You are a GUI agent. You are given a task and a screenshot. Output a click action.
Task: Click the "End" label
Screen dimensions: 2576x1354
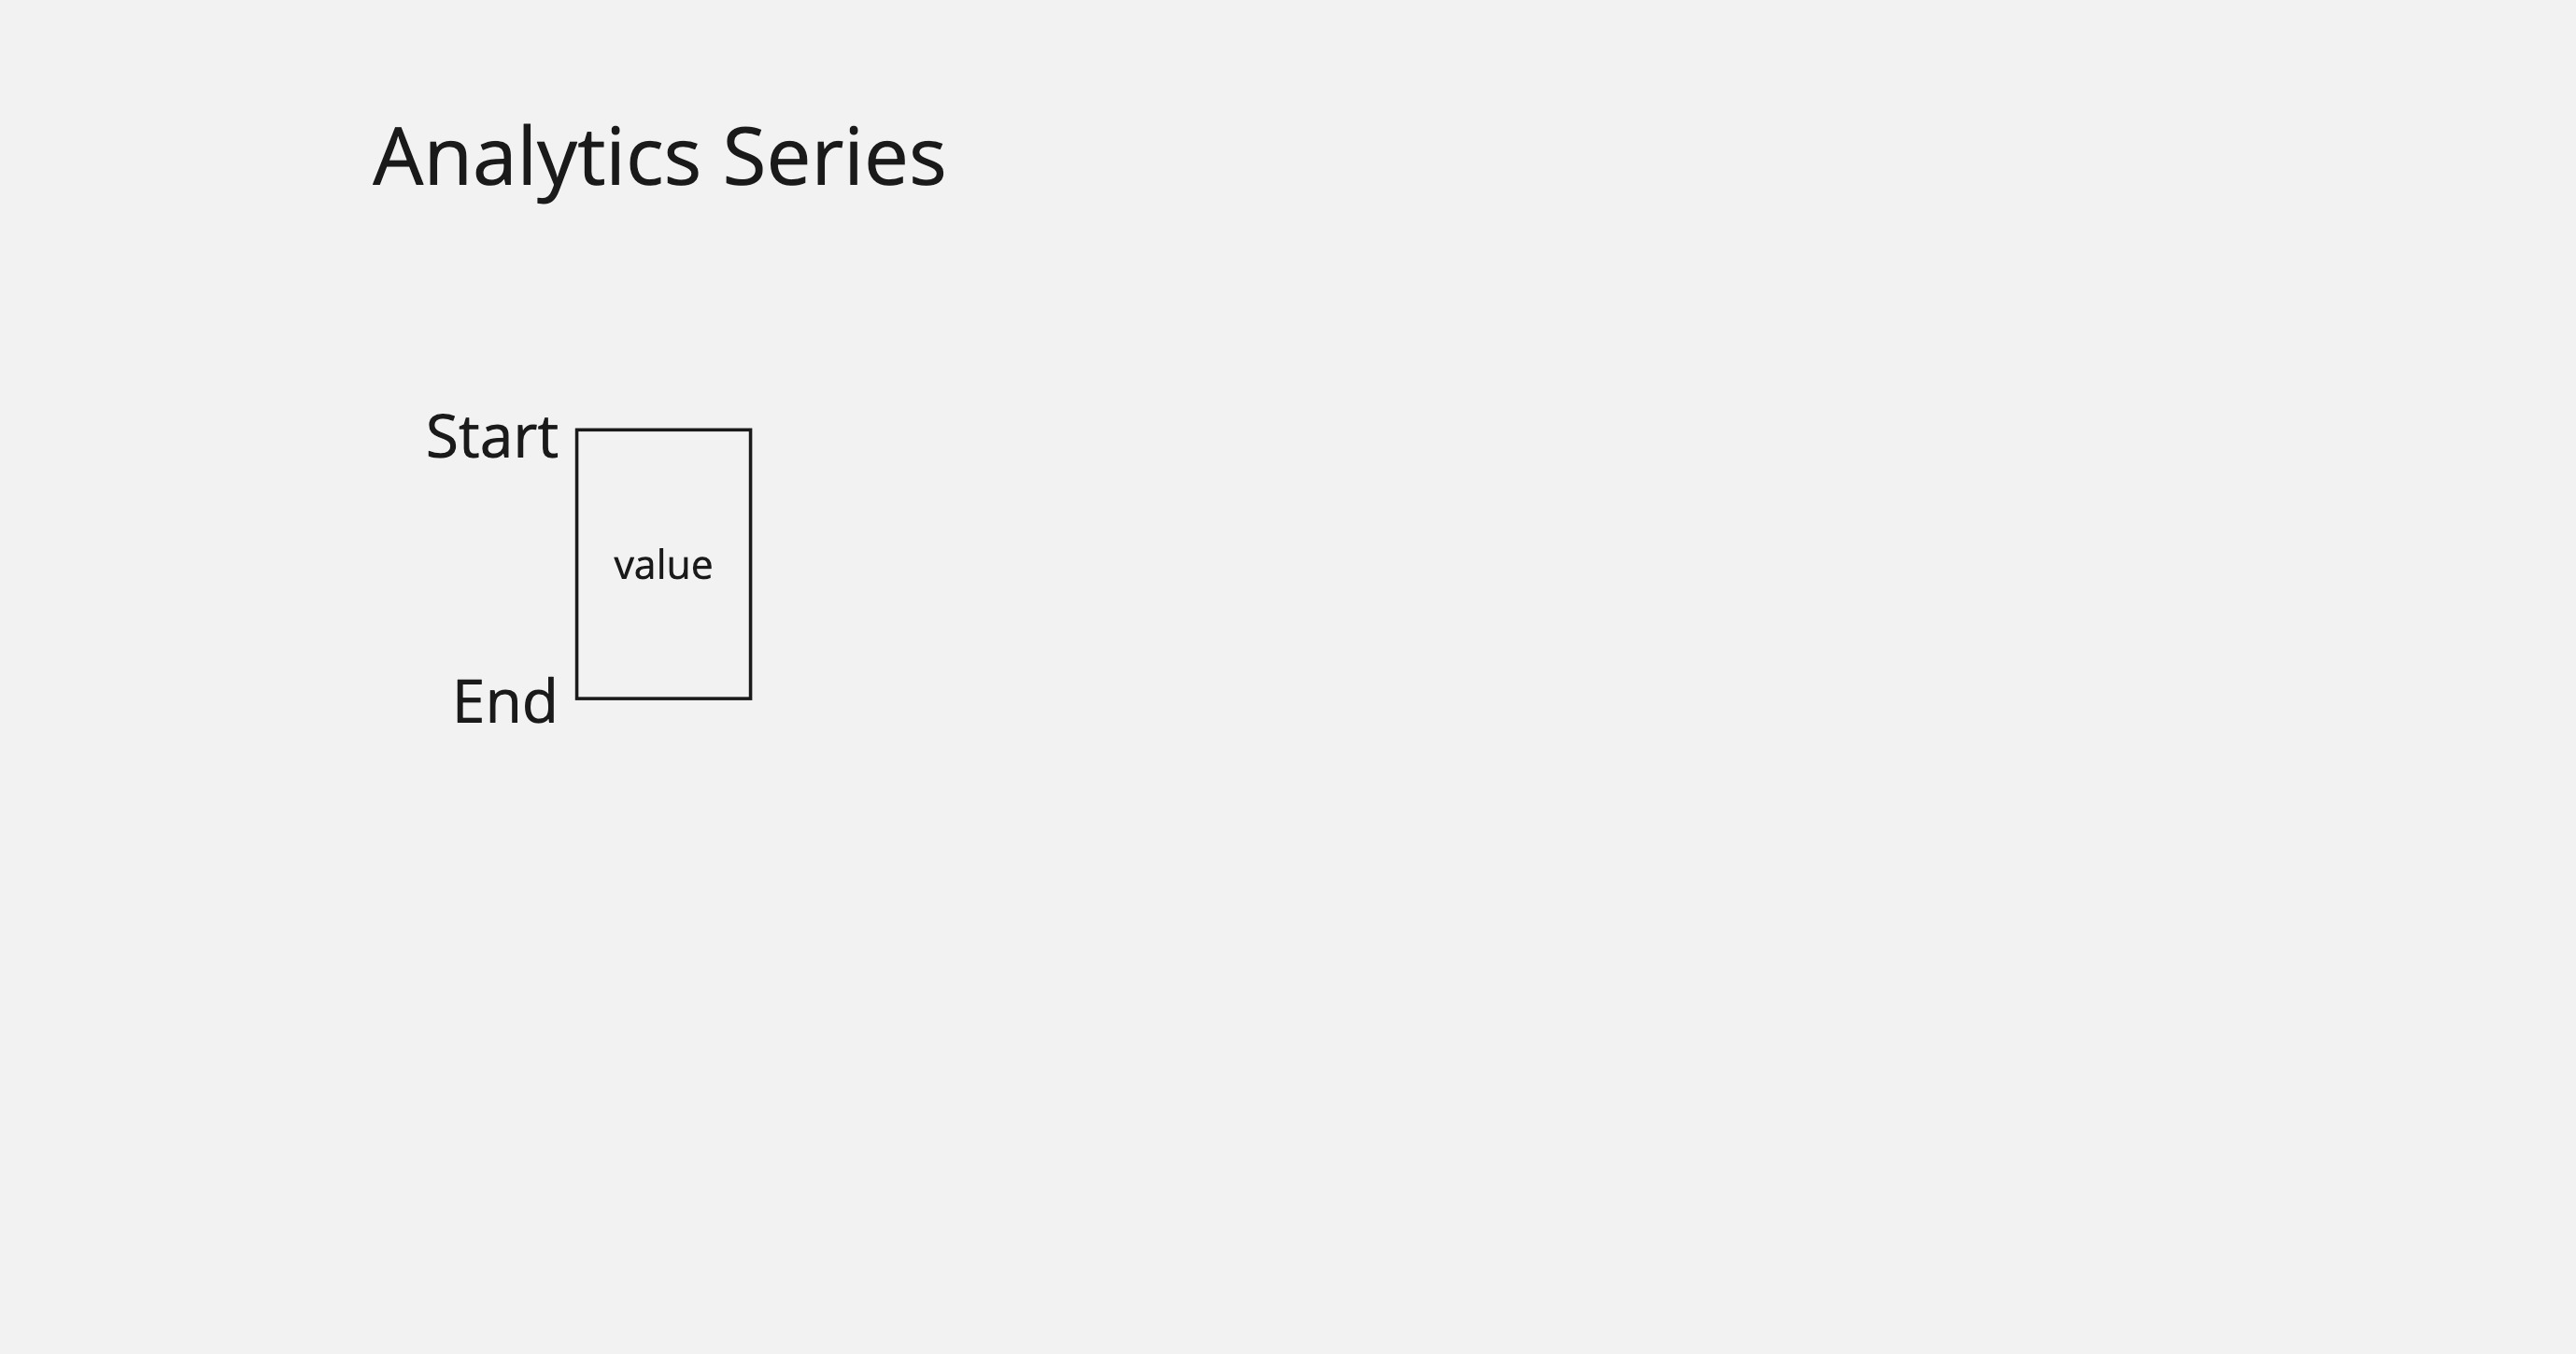(504, 702)
